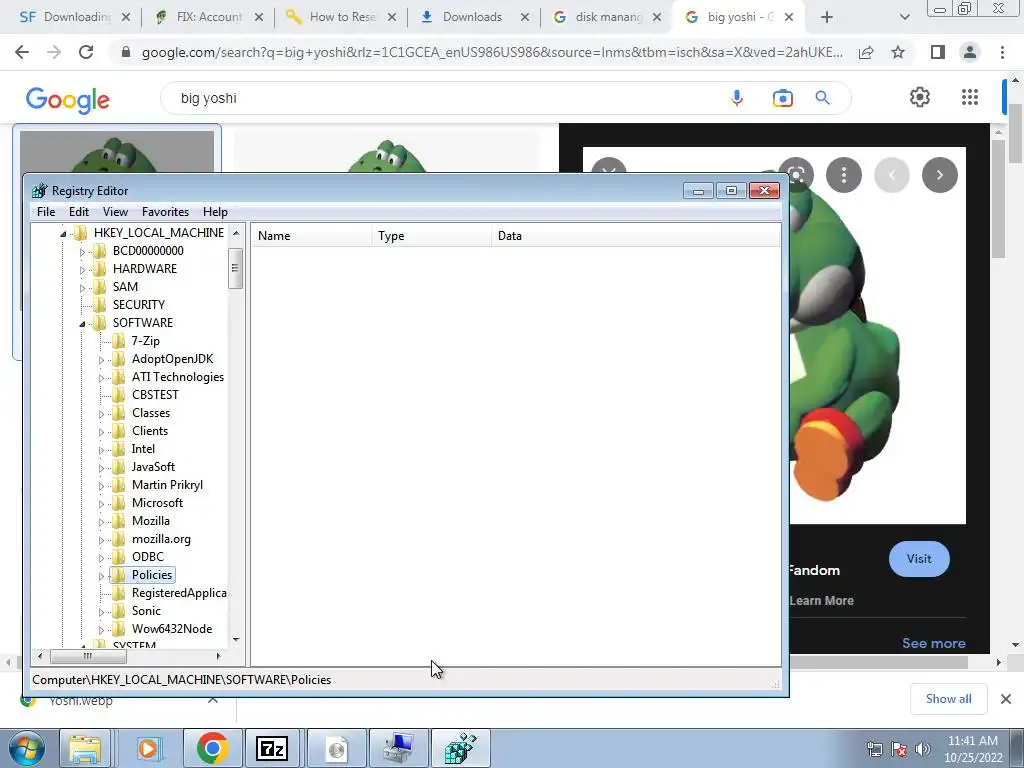Expand the Wow6432Node key
Screen dimensions: 1024x768
tap(101, 630)
